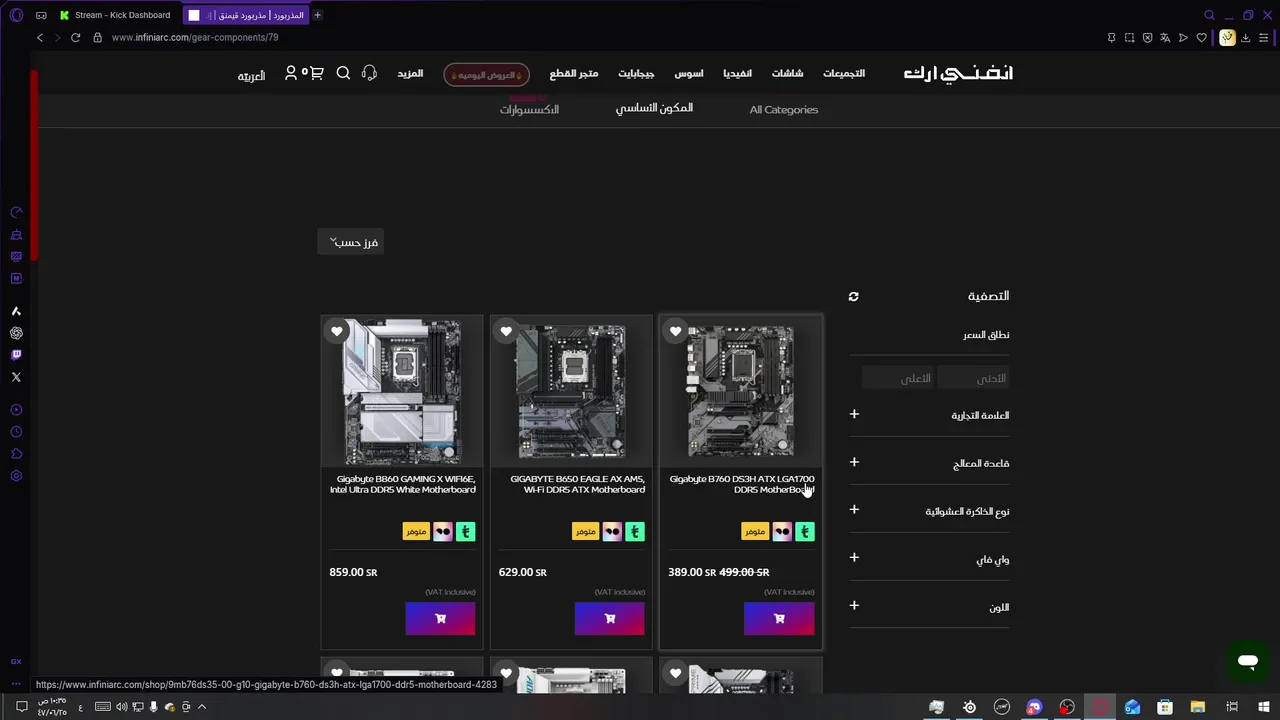The height and width of the screenshot is (720, 1280).
Task: Open the live chat bubble button
Action: pos(1247,661)
